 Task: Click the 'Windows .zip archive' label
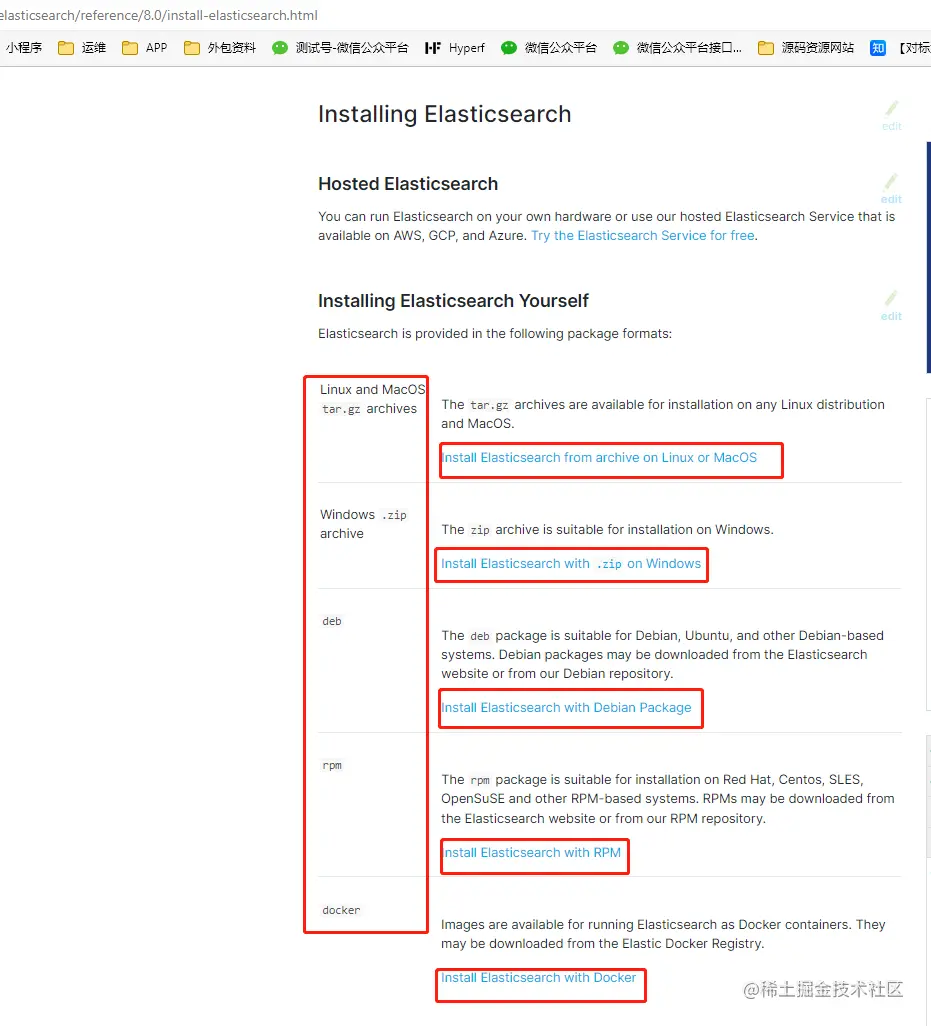coord(363,524)
